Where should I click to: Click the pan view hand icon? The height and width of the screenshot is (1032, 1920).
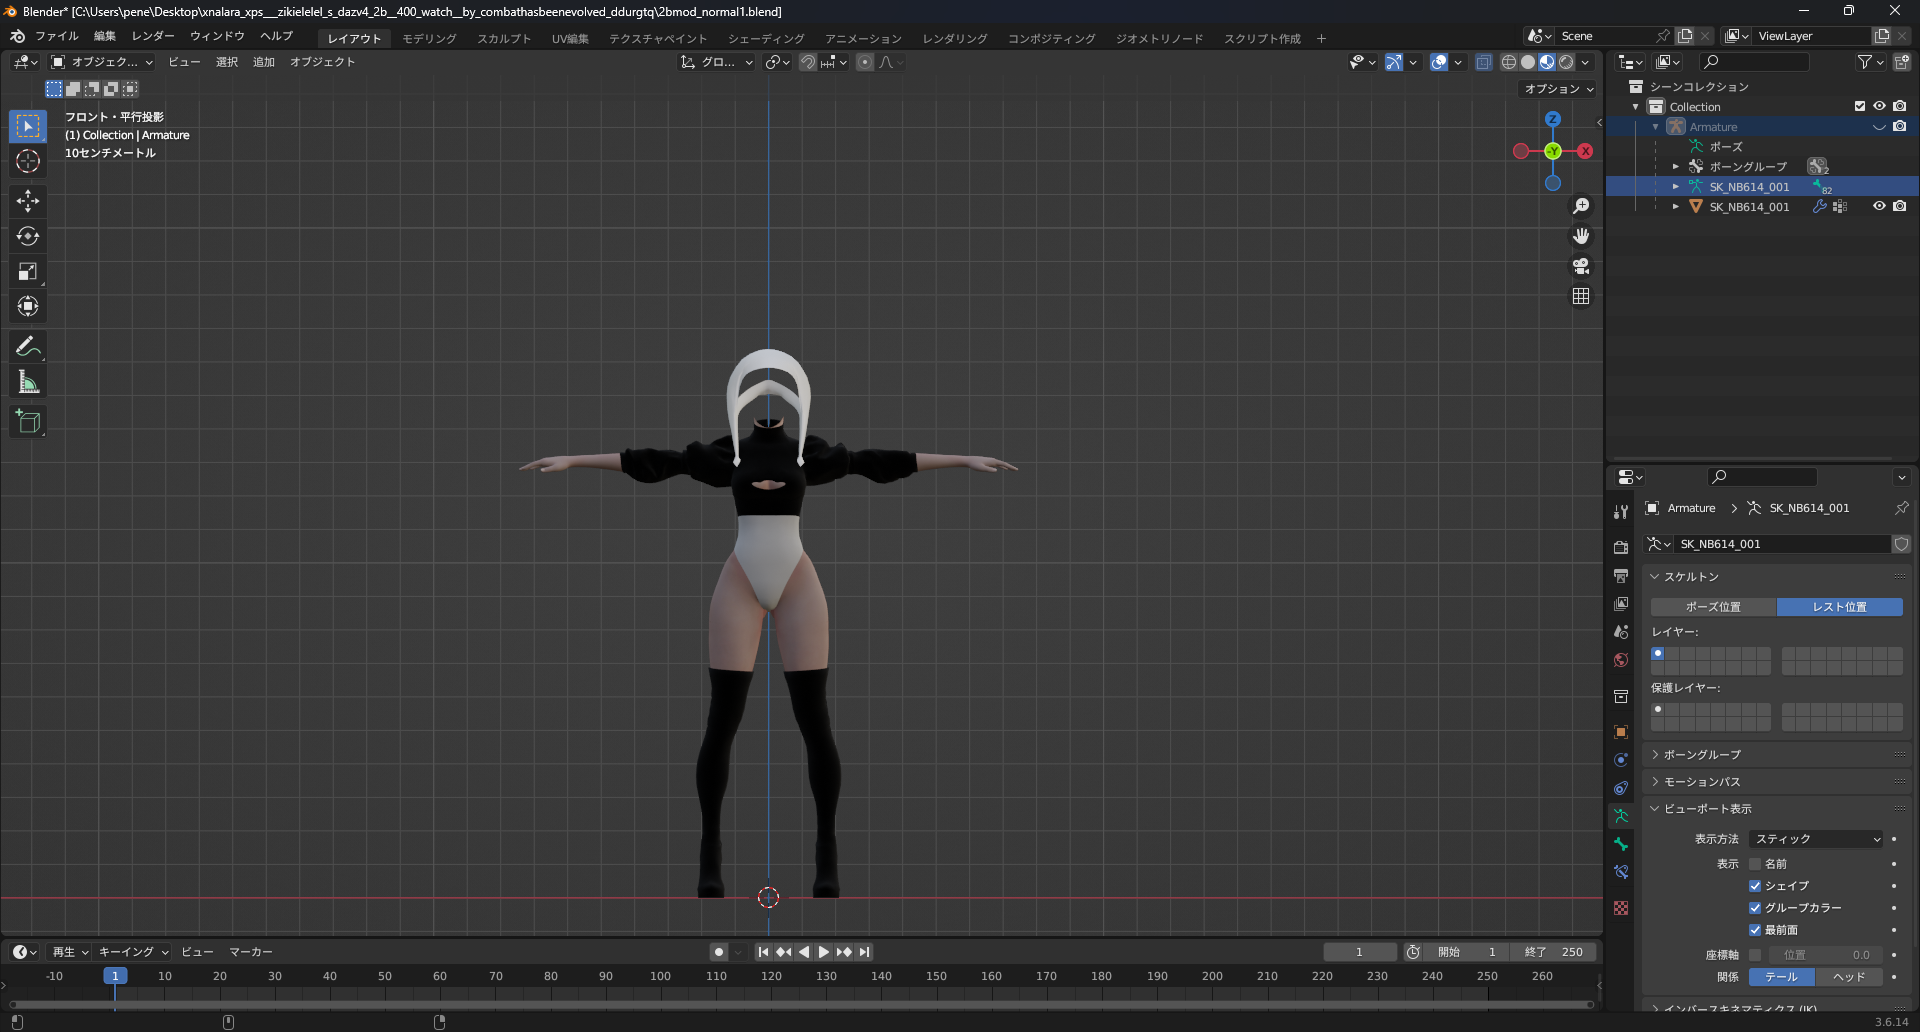click(1581, 236)
